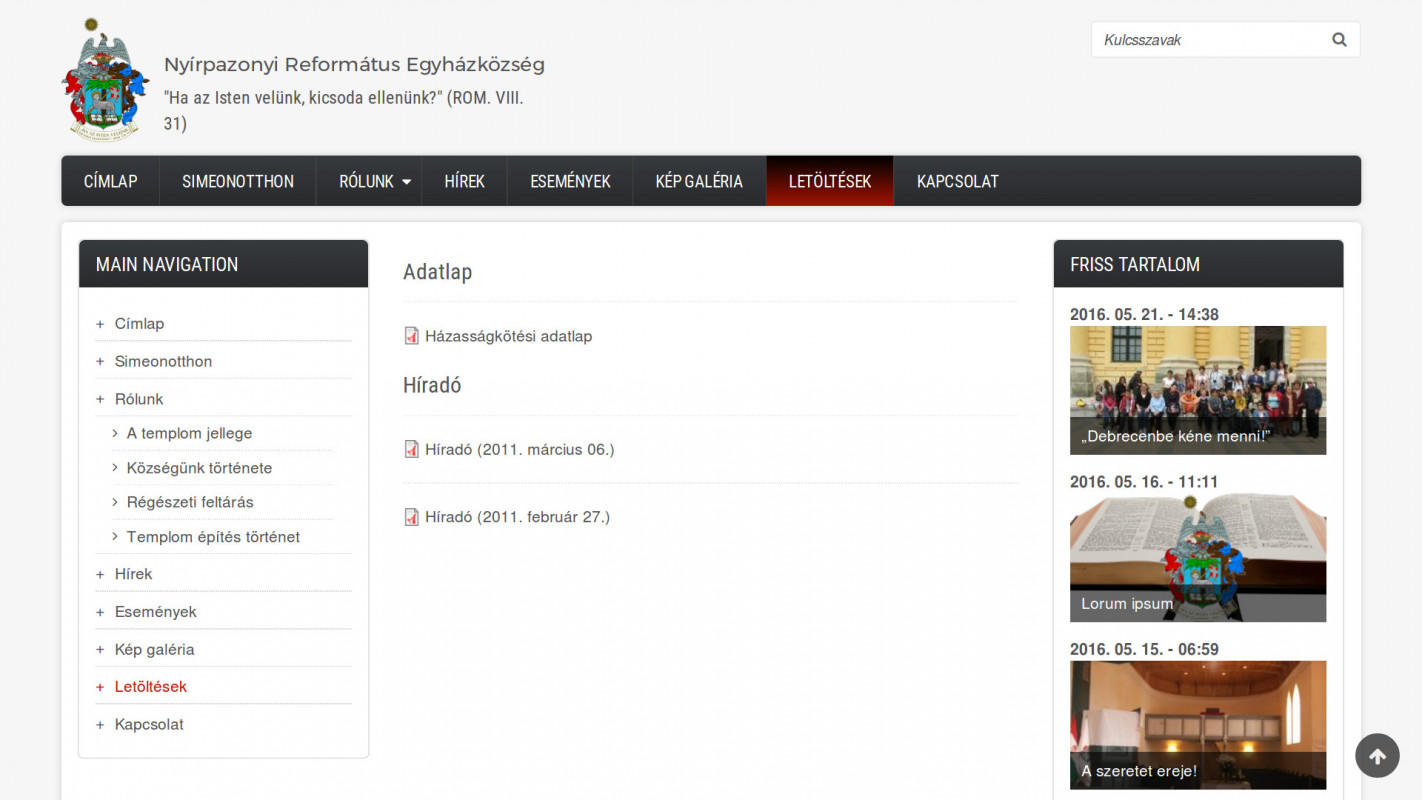Click PDF icon next to Híradó március 06

coord(411,450)
